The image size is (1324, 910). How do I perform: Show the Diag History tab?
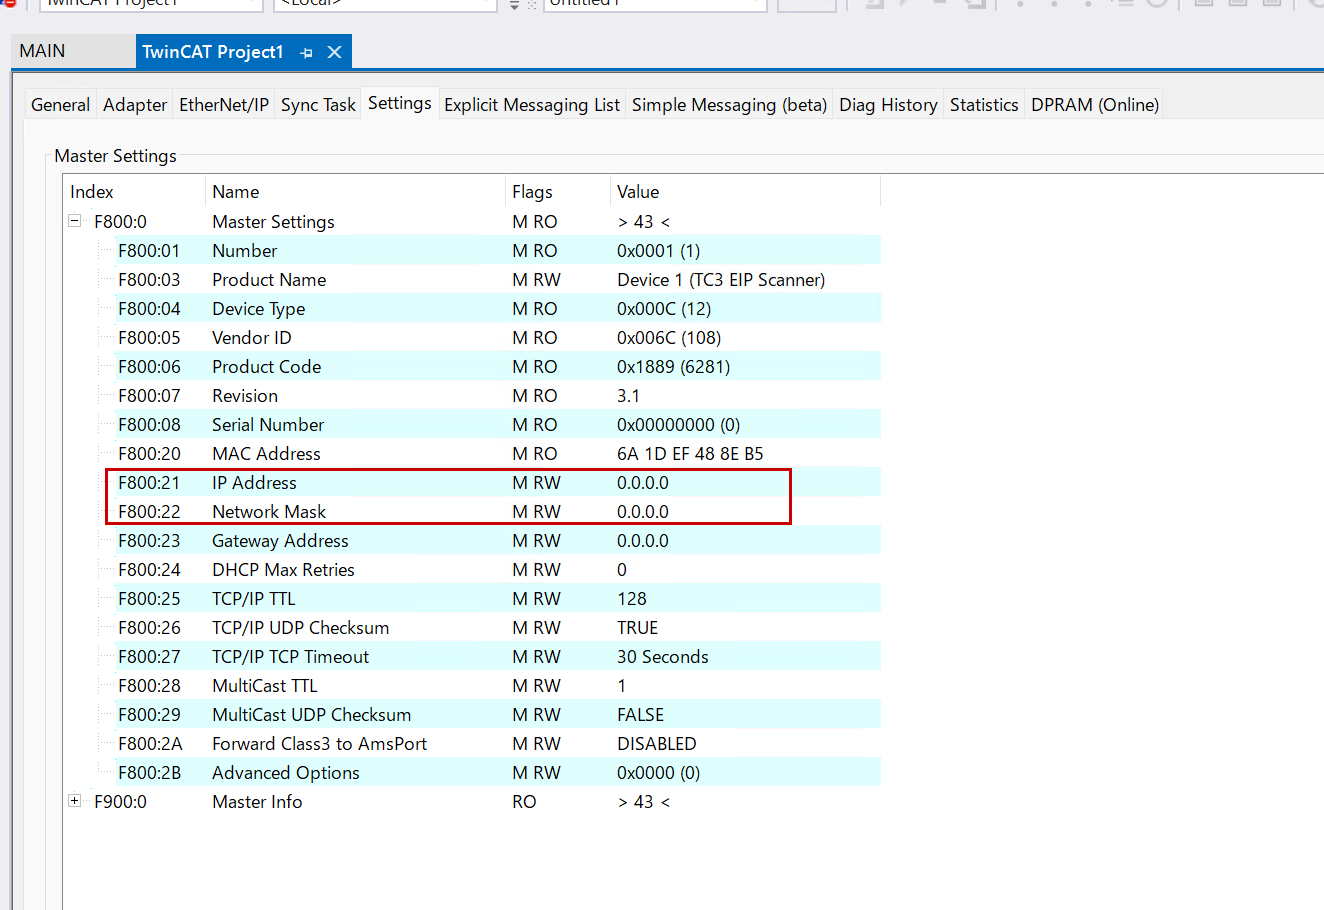click(x=888, y=105)
